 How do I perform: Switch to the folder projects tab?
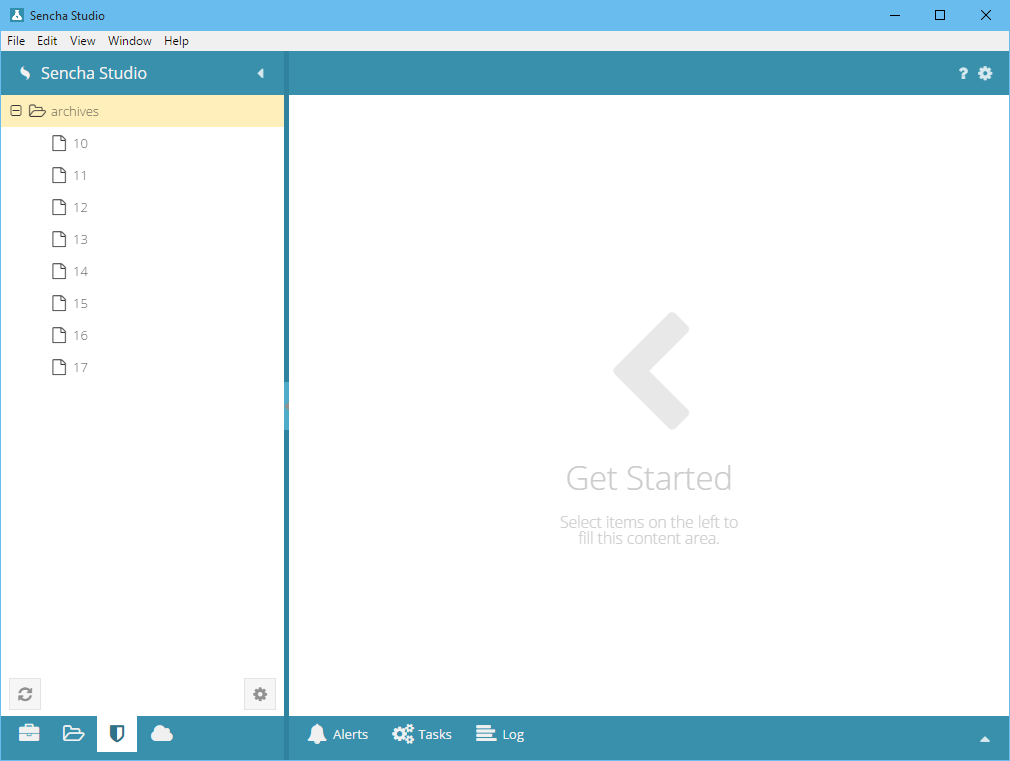[73, 733]
